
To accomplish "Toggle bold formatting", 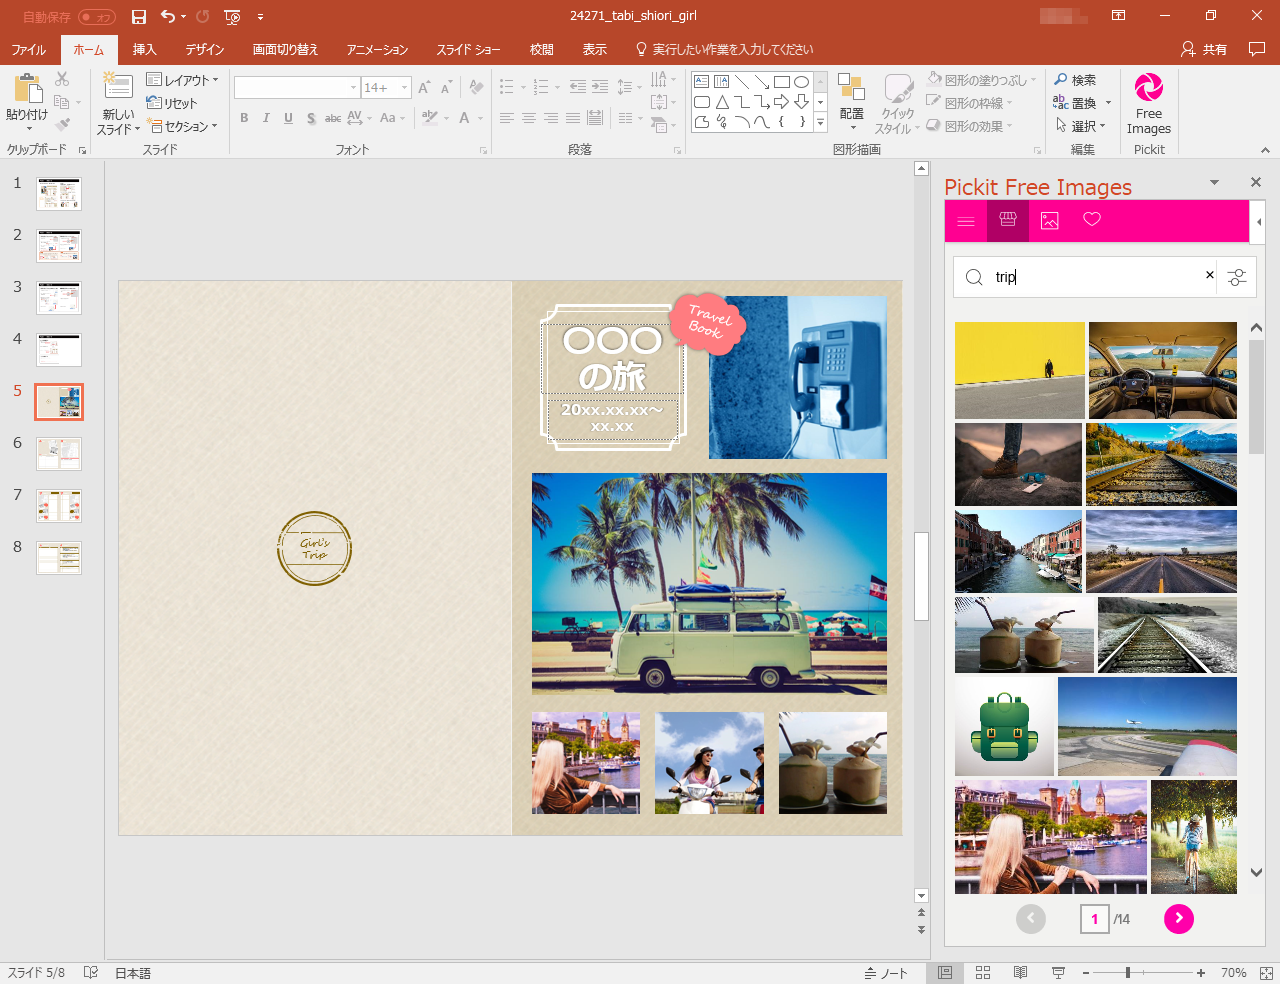I will 243,118.
